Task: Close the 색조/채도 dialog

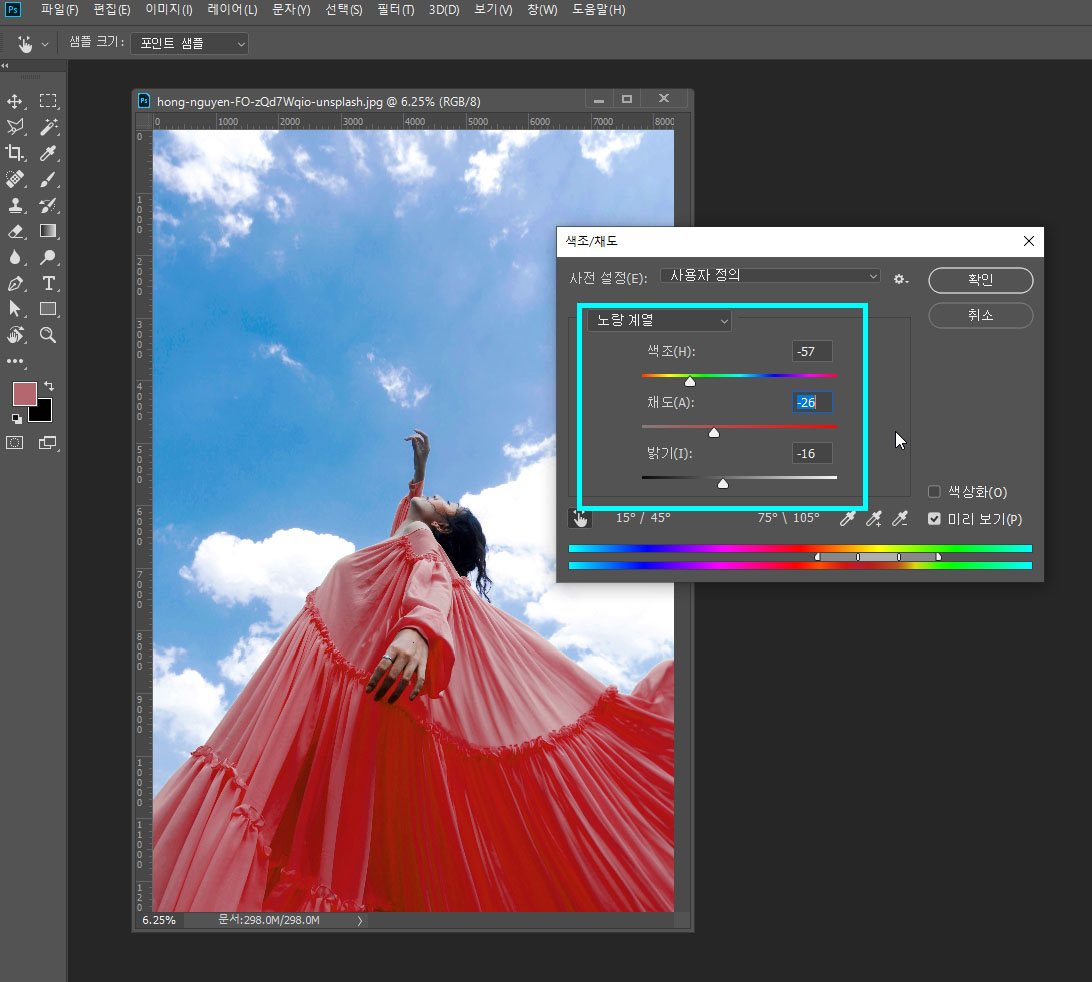Action: (1029, 241)
